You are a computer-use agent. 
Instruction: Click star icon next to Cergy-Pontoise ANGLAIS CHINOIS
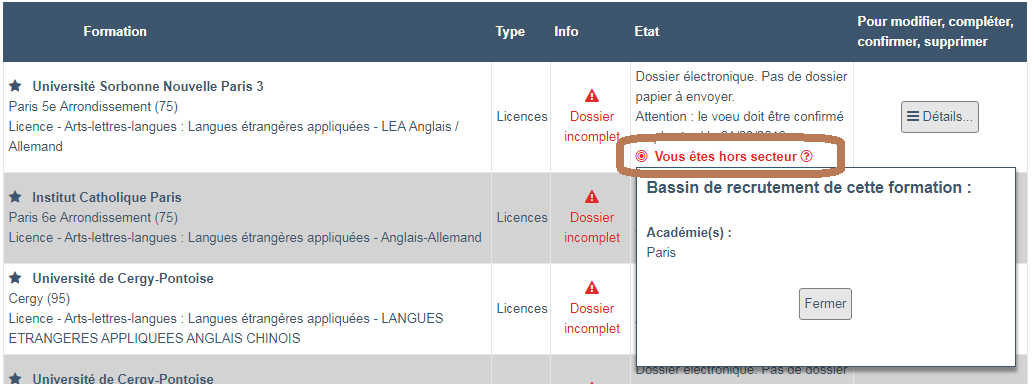16,278
